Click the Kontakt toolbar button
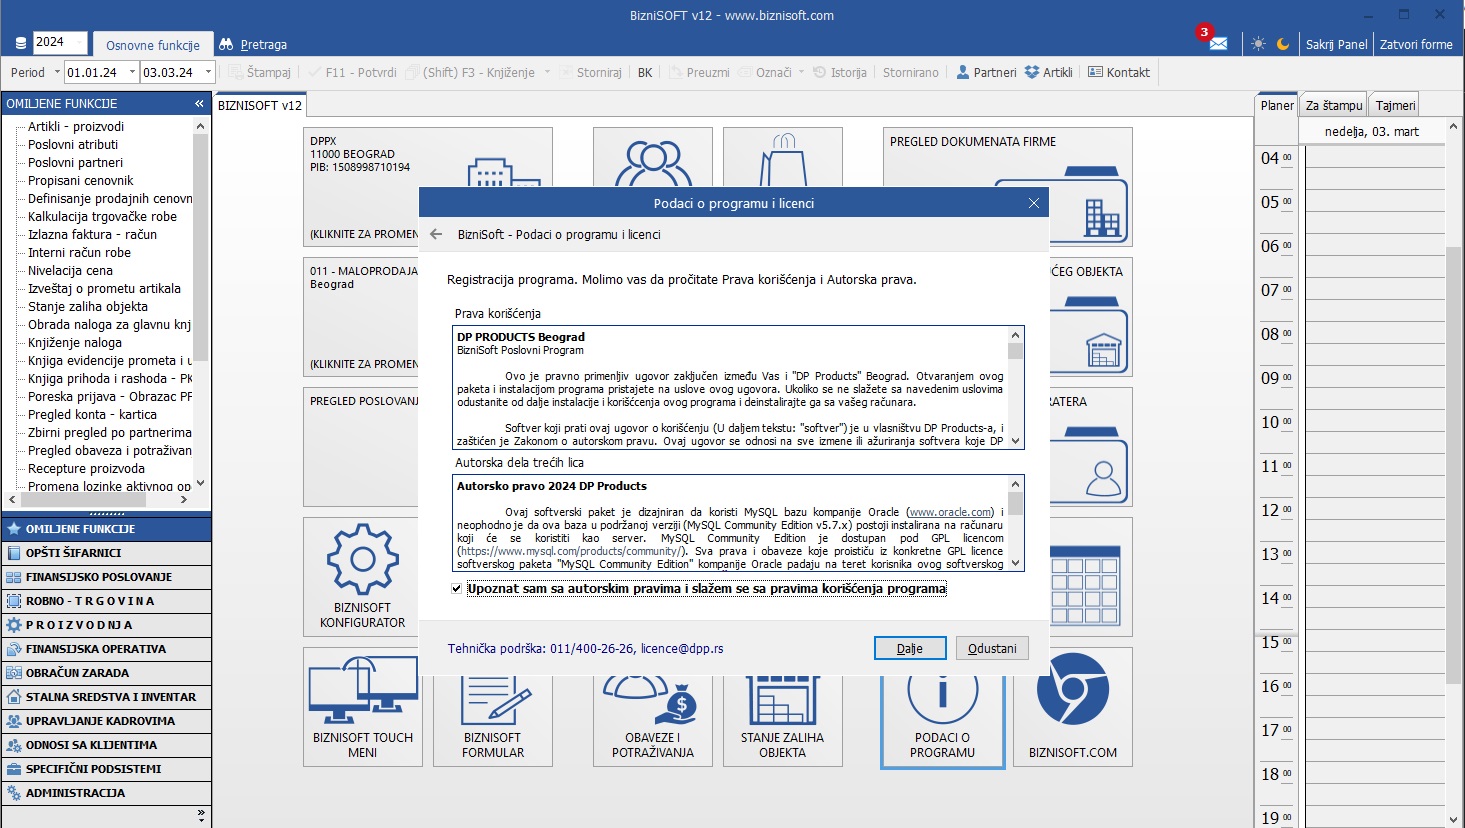The width and height of the screenshot is (1465, 828). click(1118, 72)
